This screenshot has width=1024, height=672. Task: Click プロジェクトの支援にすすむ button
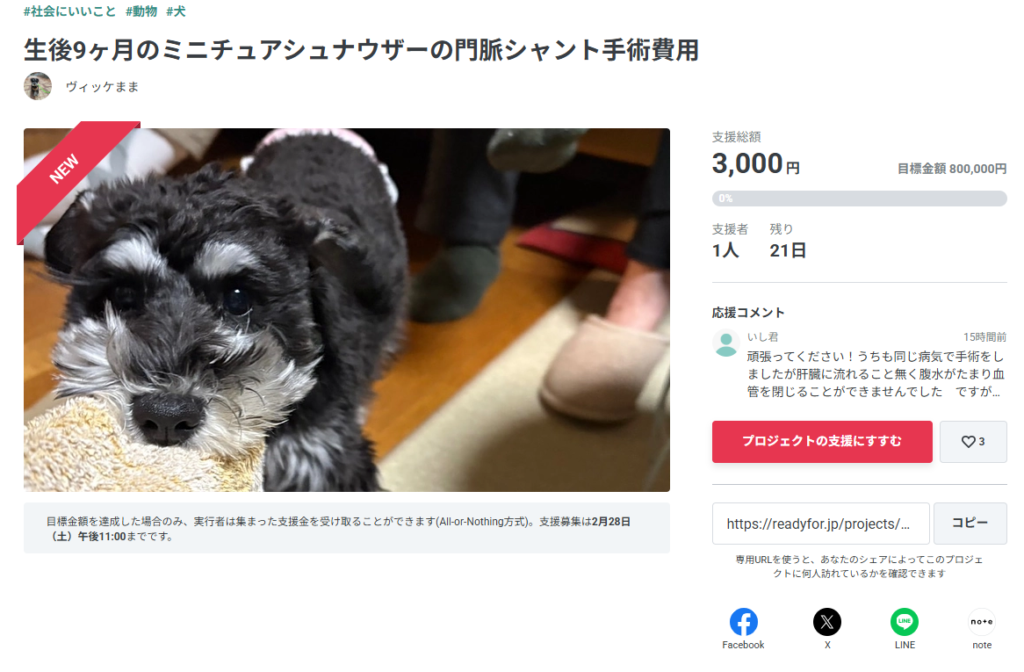point(822,442)
